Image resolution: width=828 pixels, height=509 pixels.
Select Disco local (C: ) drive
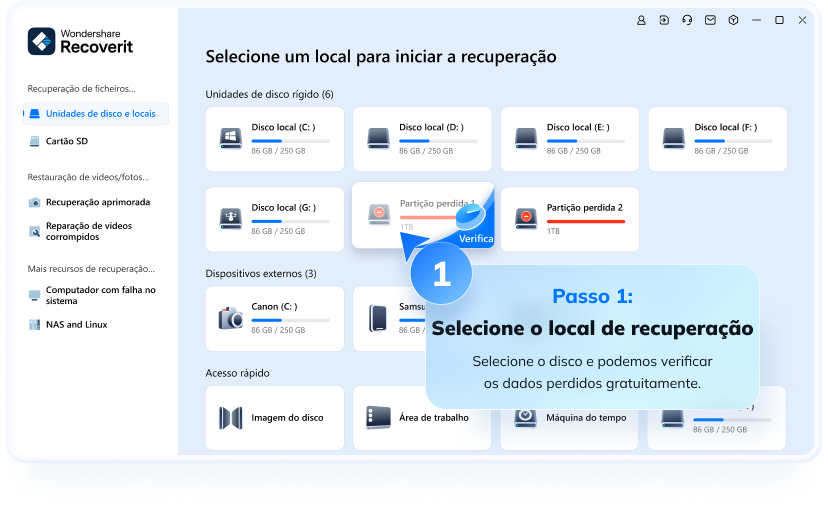(274, 138)
